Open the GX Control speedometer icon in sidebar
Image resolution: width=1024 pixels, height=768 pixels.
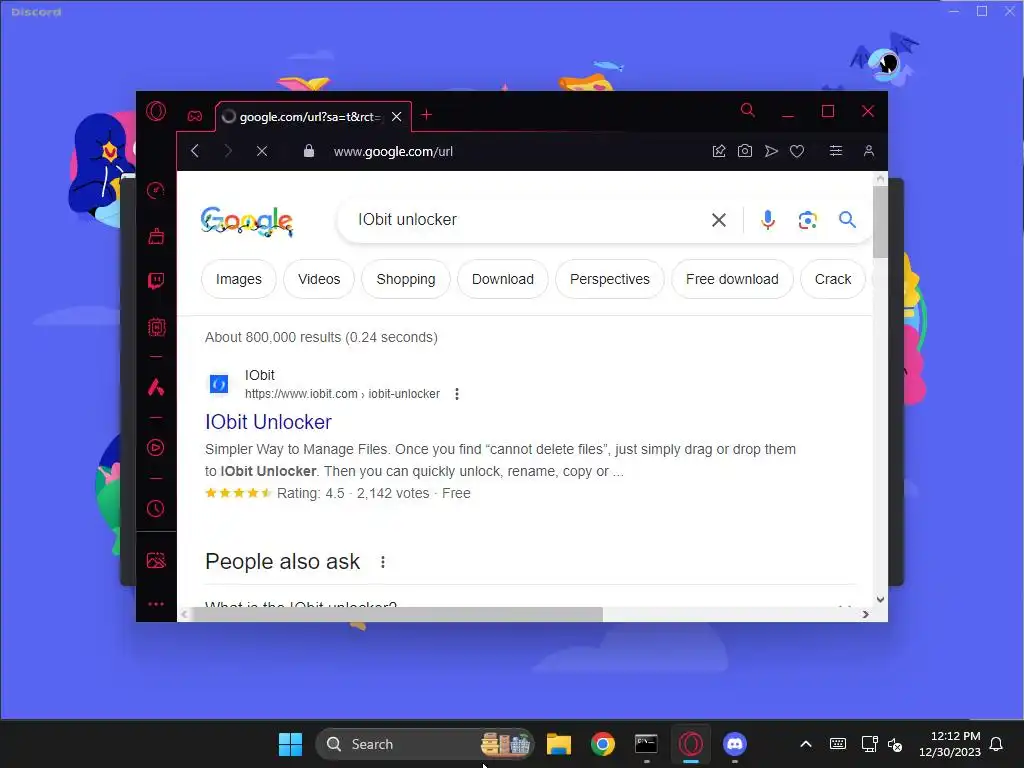click(x=156, y=191)
